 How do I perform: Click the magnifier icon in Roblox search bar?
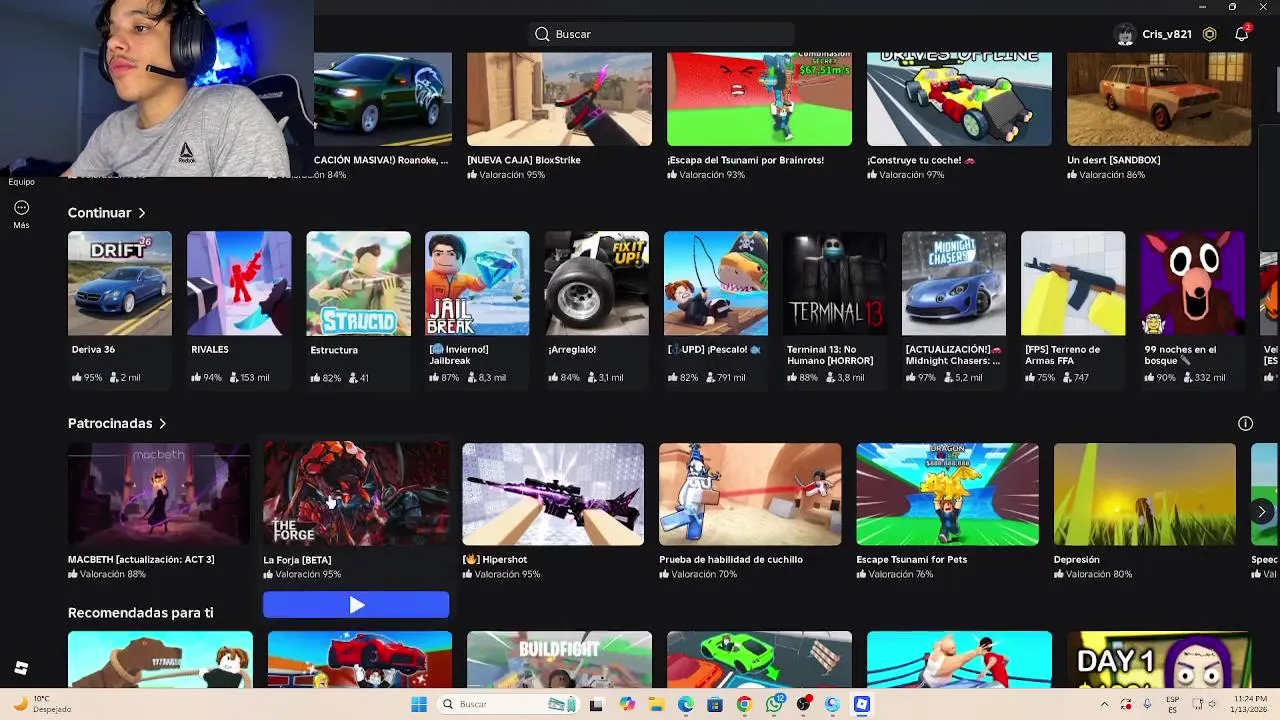(x=542, y=34)
